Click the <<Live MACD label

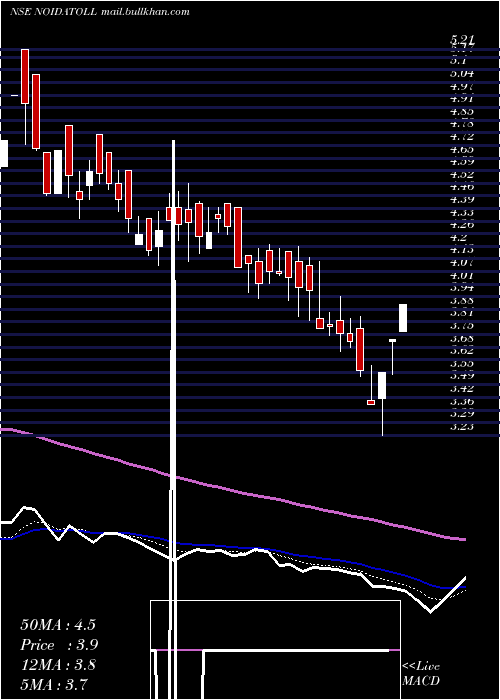point(421,673)
